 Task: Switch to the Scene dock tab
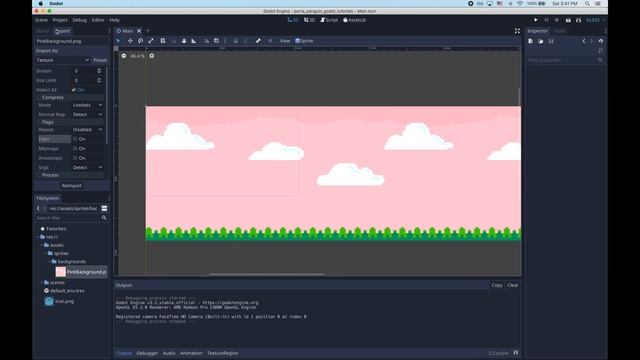pos(42,31)
